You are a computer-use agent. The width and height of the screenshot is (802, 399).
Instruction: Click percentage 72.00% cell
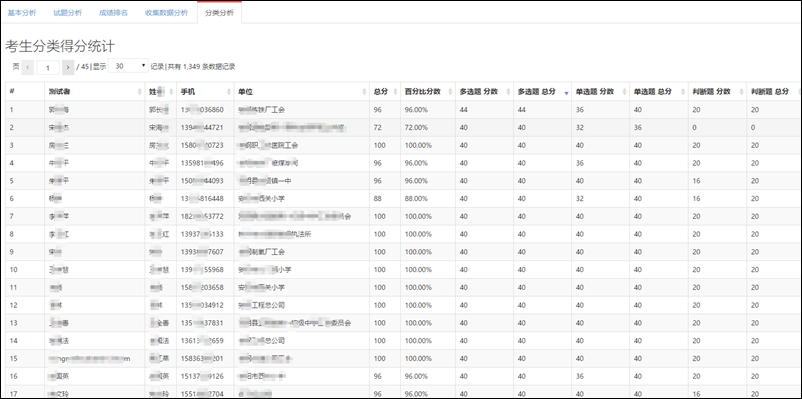(416, 127)
